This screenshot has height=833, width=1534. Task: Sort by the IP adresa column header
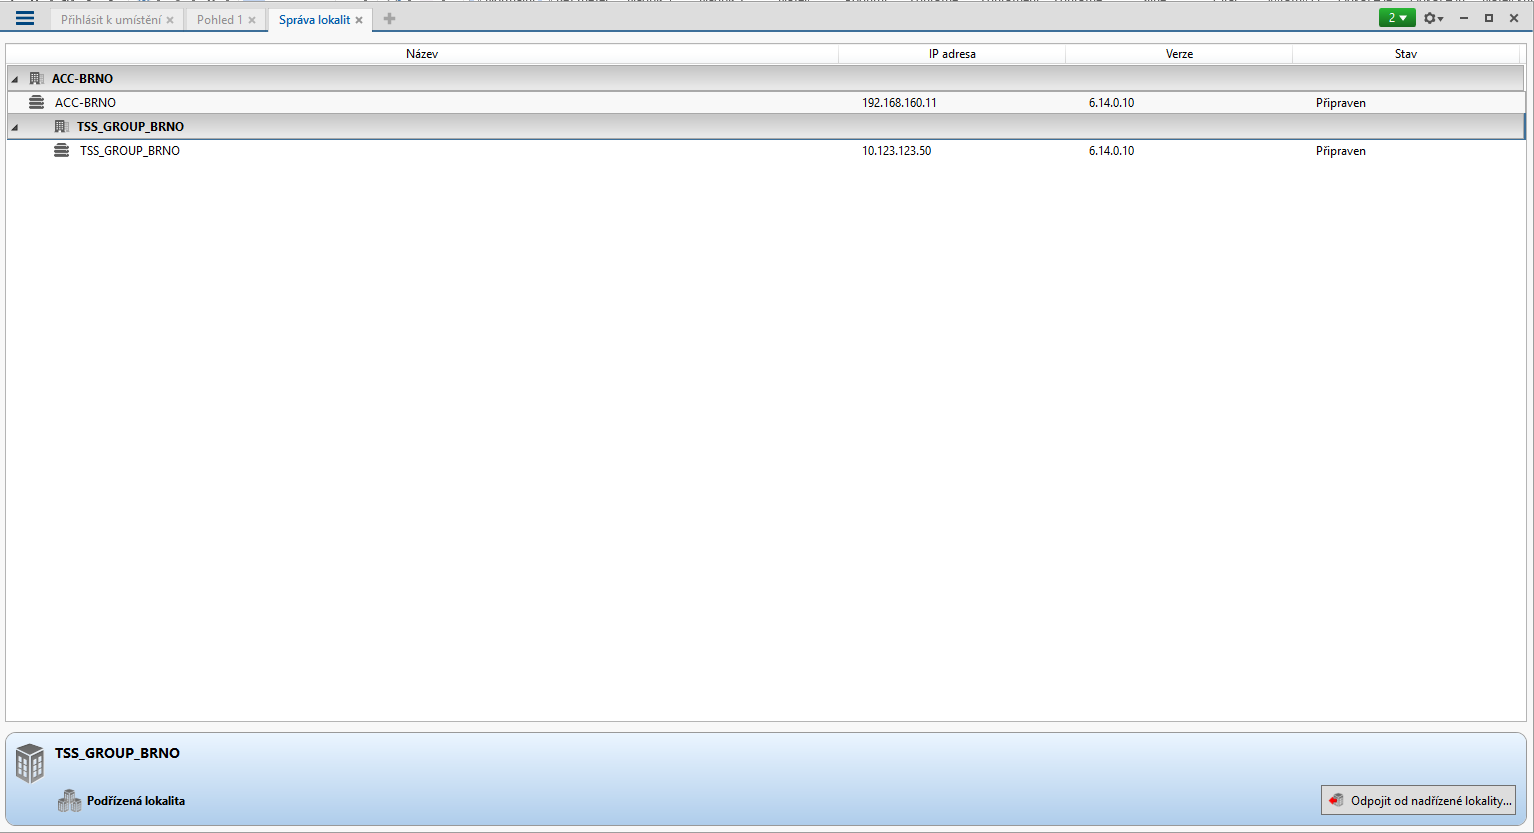[x=951, y=54]
